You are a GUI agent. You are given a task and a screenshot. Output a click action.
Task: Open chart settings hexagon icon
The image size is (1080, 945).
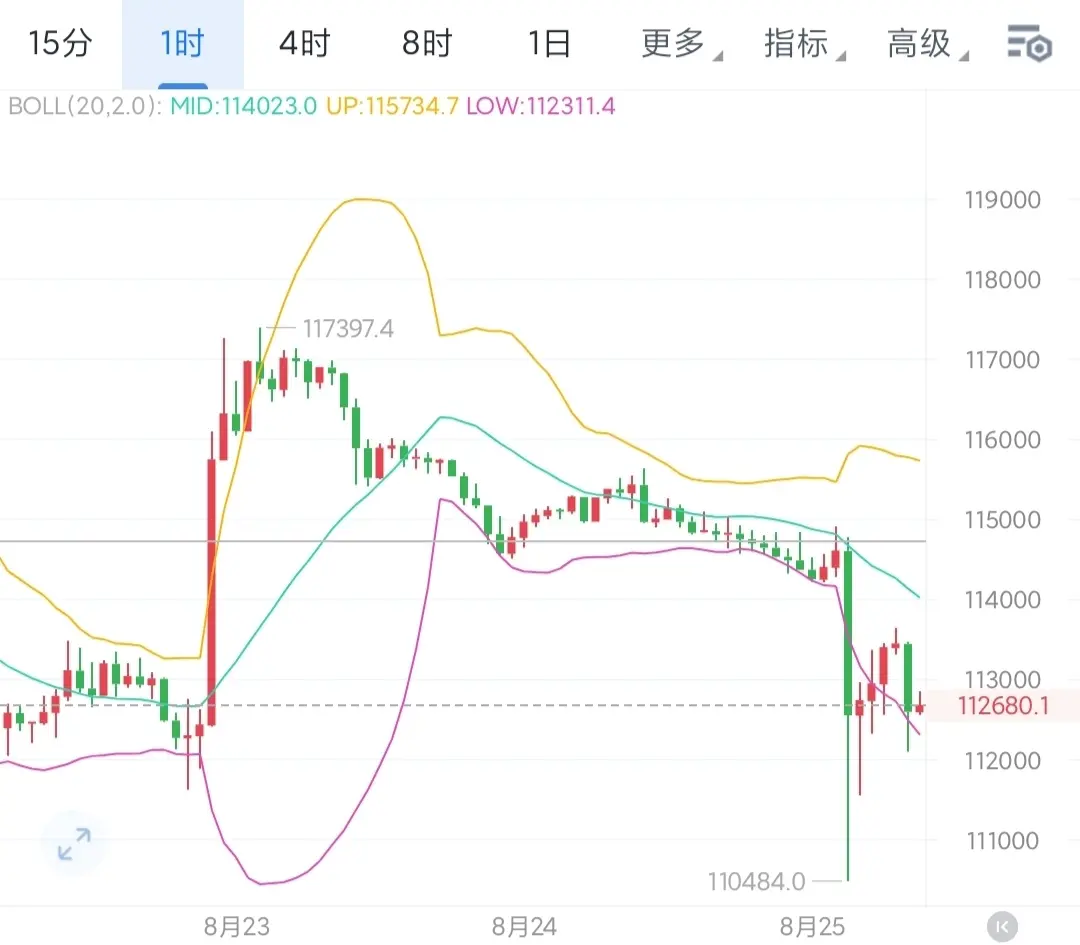pos(1029,43)
